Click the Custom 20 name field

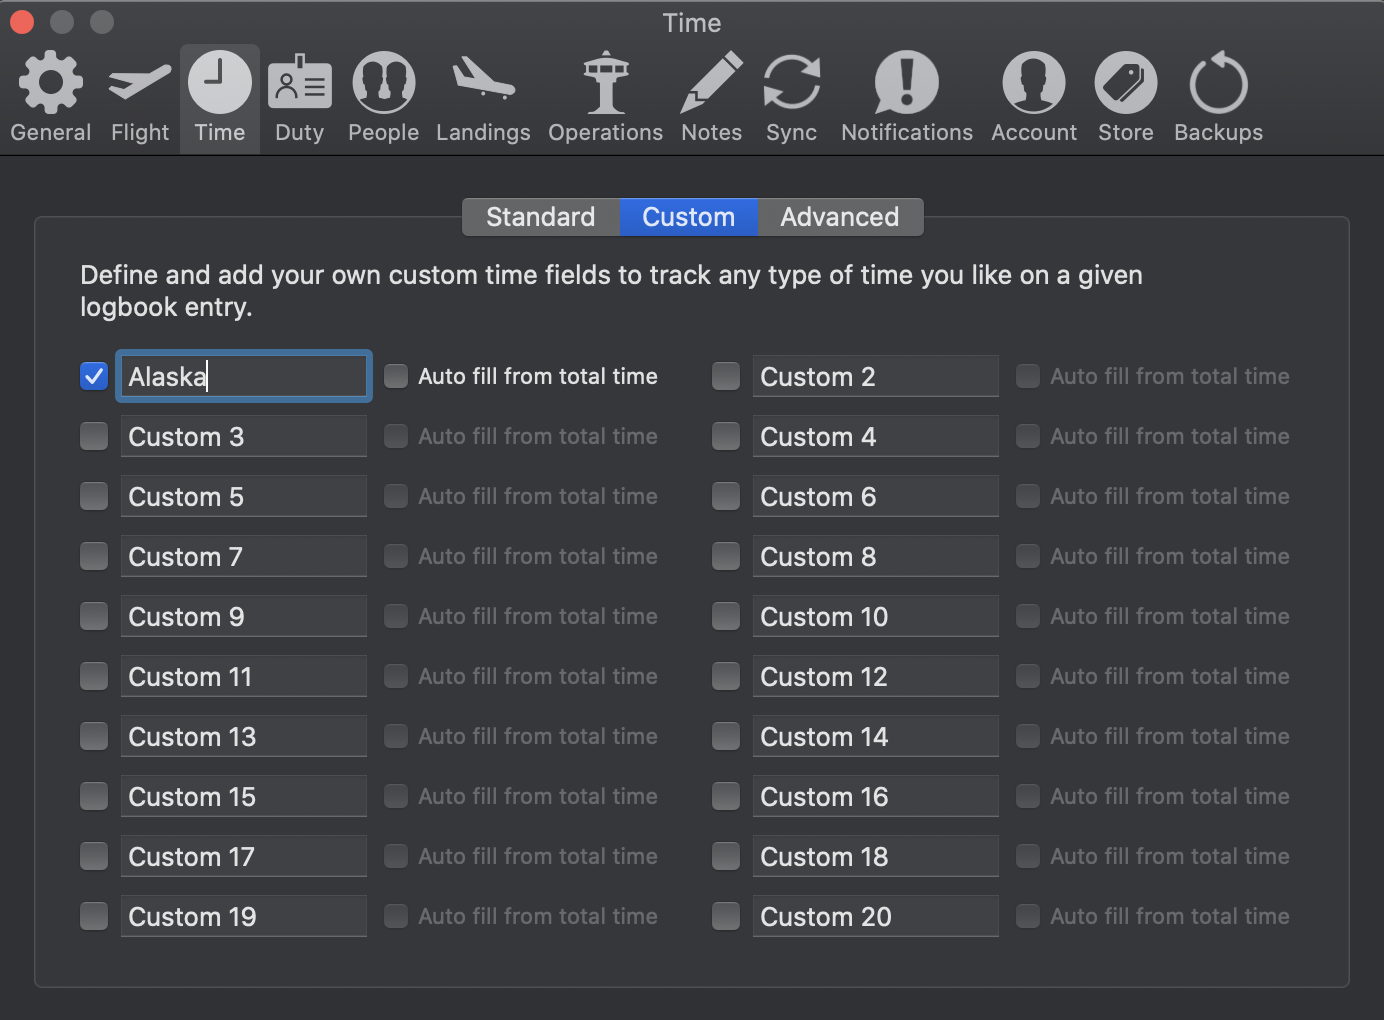pos(876,916)
